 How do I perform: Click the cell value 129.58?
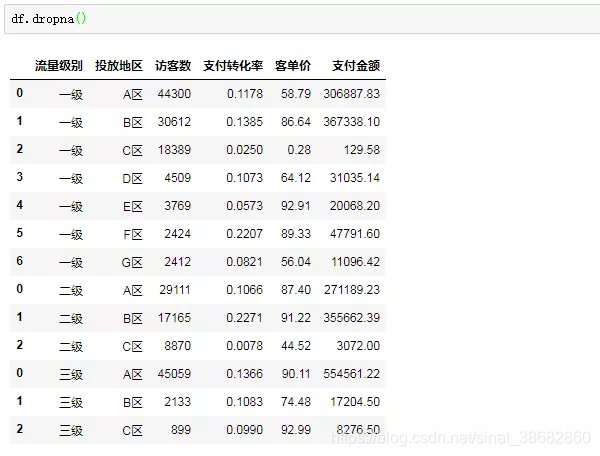[x=362, y=150]
